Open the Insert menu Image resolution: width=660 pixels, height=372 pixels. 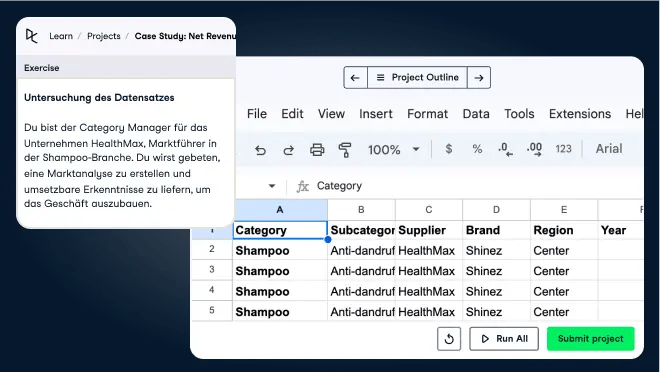click(375, 114)
